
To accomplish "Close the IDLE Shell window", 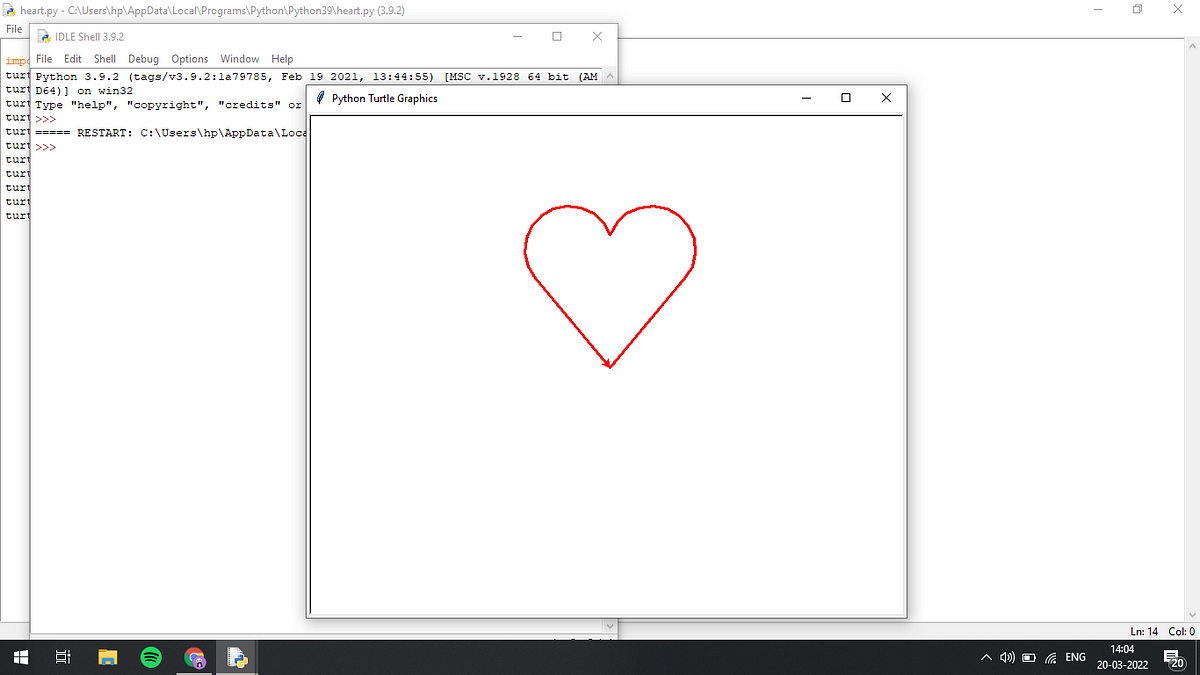I will click(x=597, y=37).
